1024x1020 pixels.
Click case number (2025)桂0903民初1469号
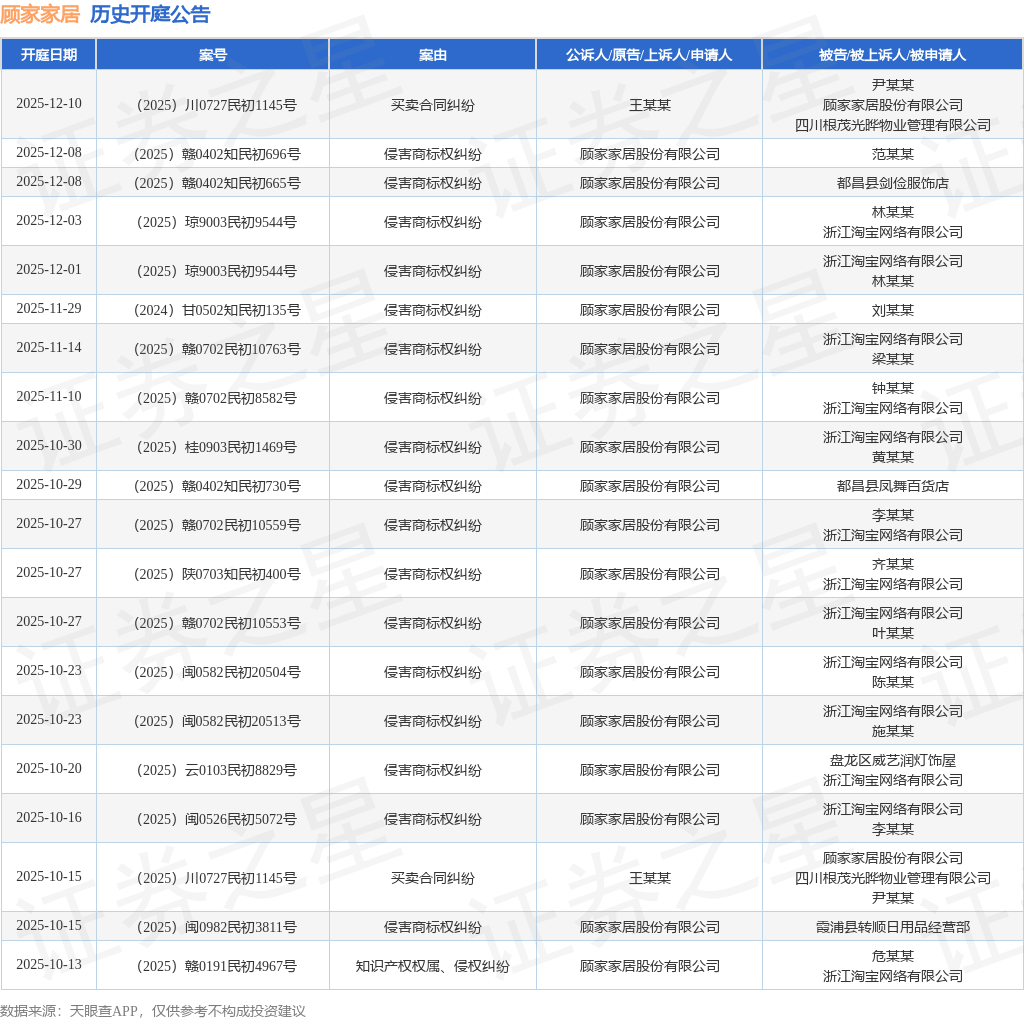217,447
